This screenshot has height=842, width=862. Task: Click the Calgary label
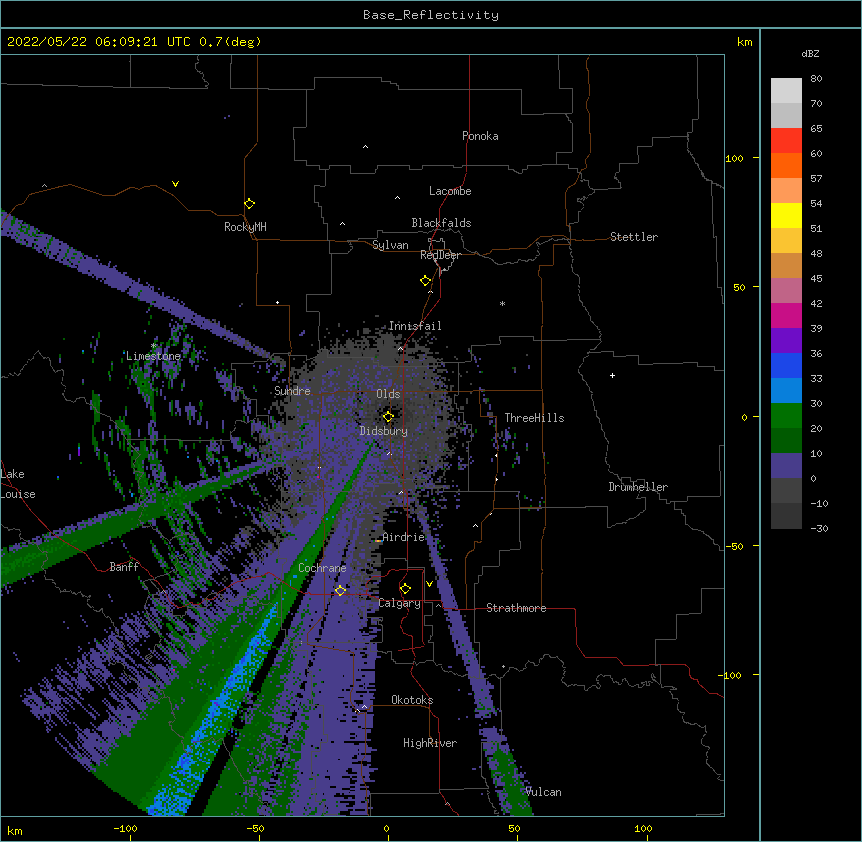(x=400, y=603)
